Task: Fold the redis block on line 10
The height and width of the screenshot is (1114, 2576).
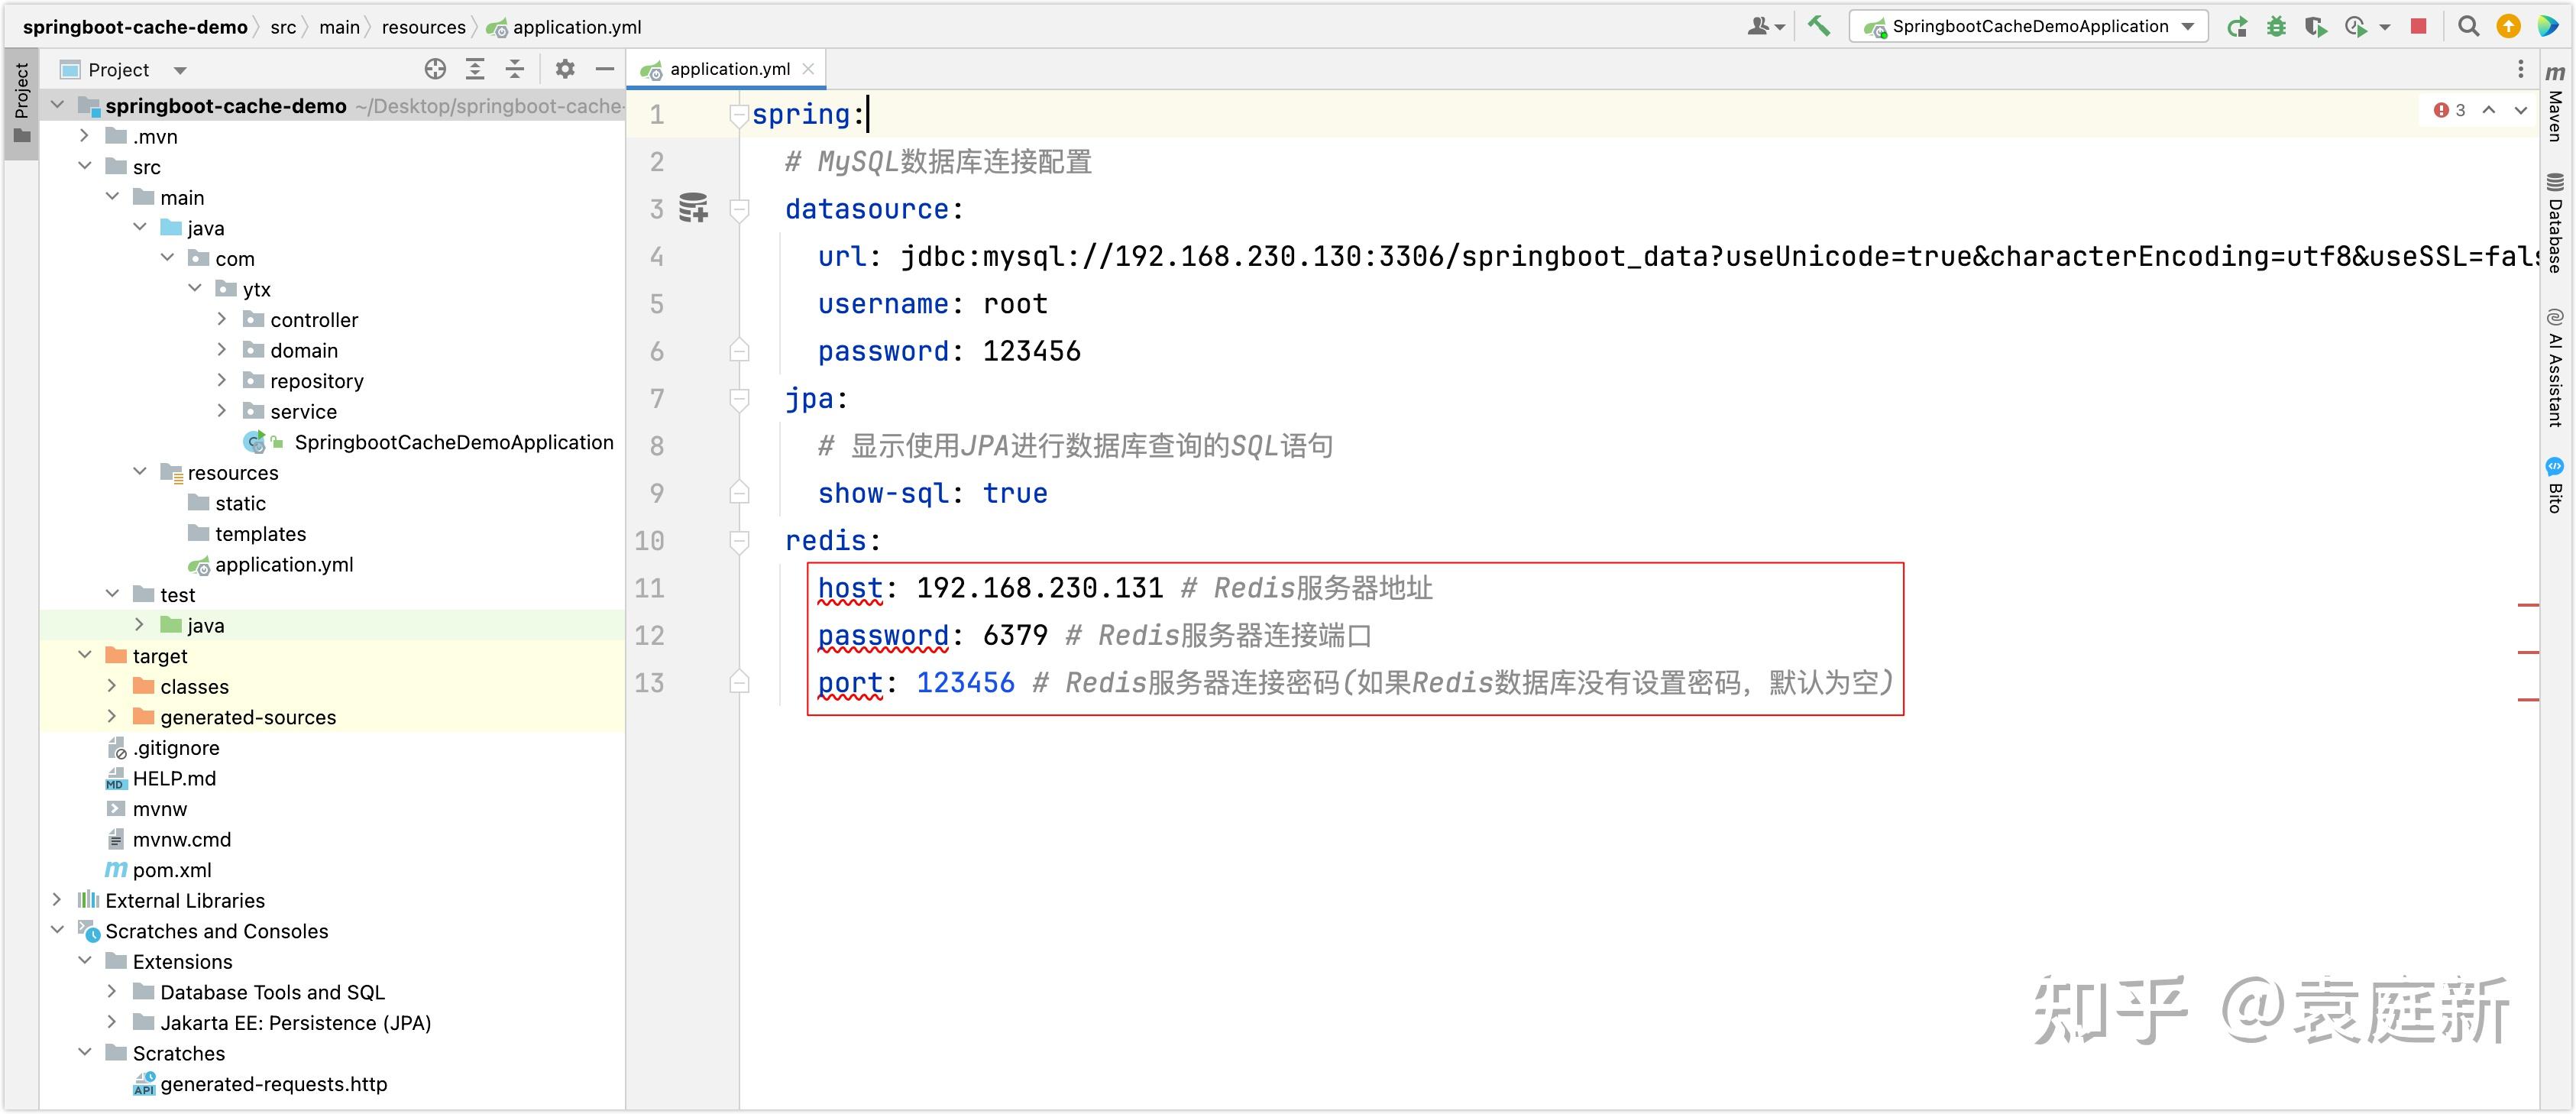Action: pos(739,541)
